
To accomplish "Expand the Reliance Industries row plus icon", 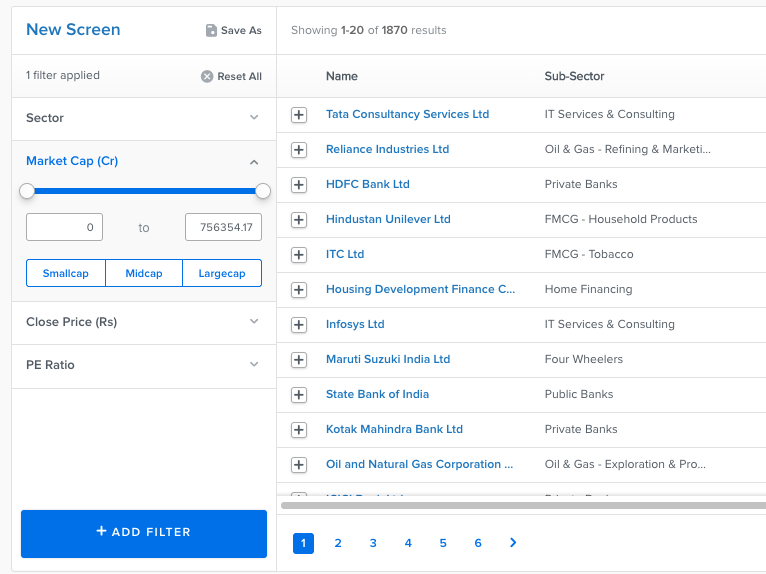I will tap(299, 149).
